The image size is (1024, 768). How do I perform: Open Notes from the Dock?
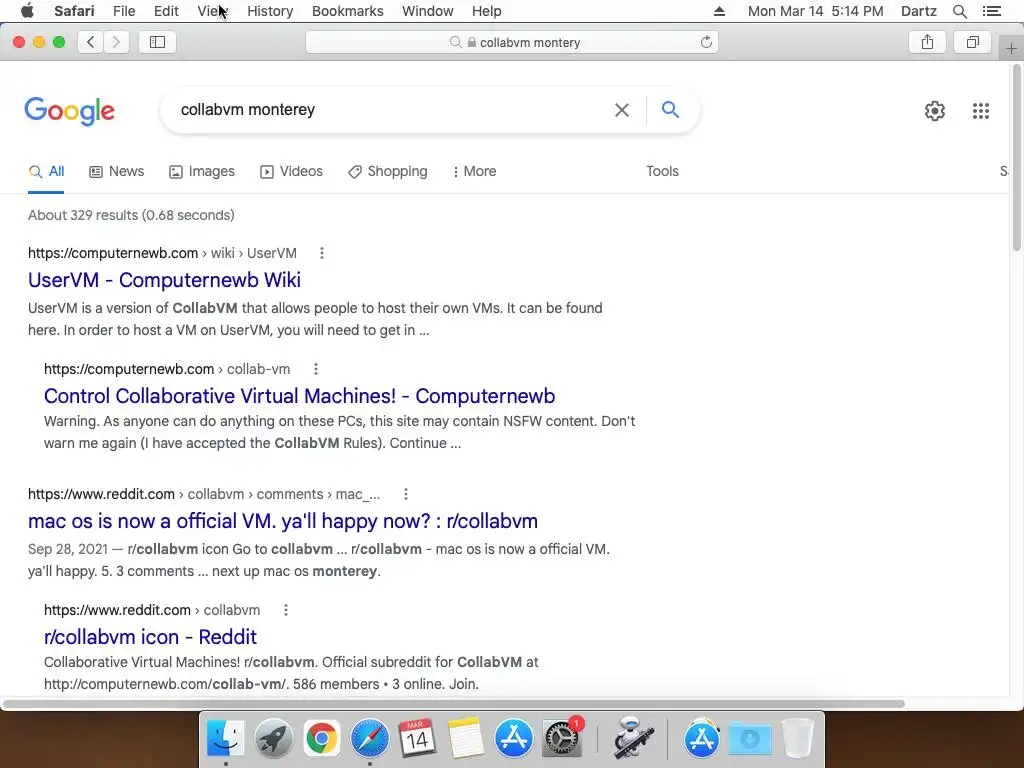pos(466,739)
